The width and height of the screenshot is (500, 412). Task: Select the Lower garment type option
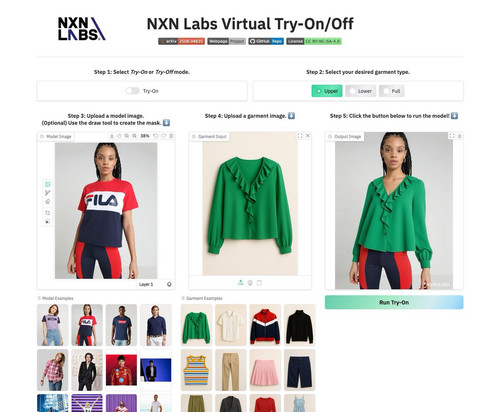coord(361,91)
